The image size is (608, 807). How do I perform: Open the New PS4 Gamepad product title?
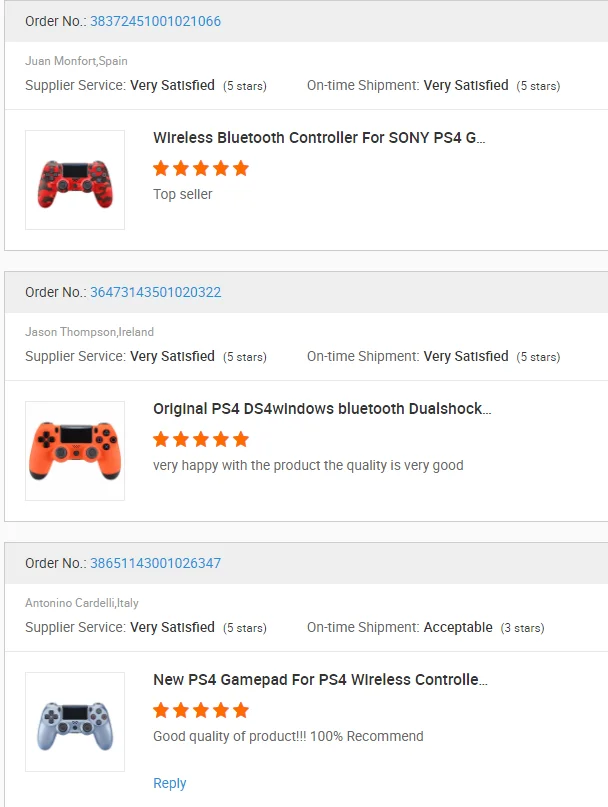click(x=320, y=680)
